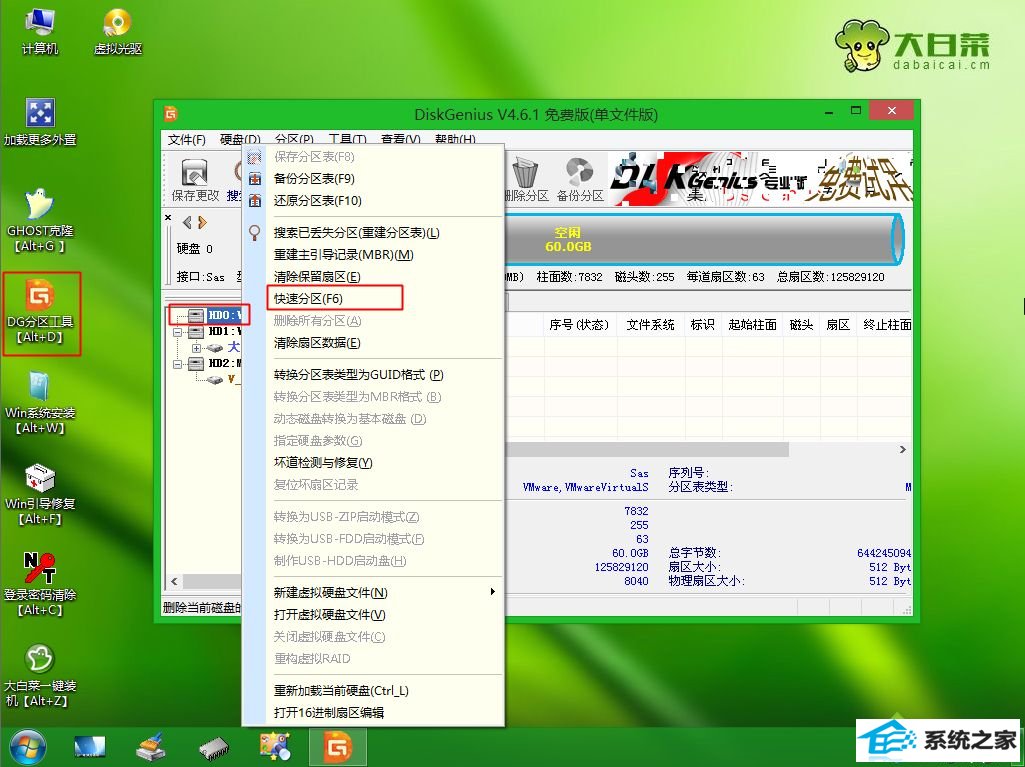Click the magnifier icon beside 搜索已丢失分区

point(255,233)
